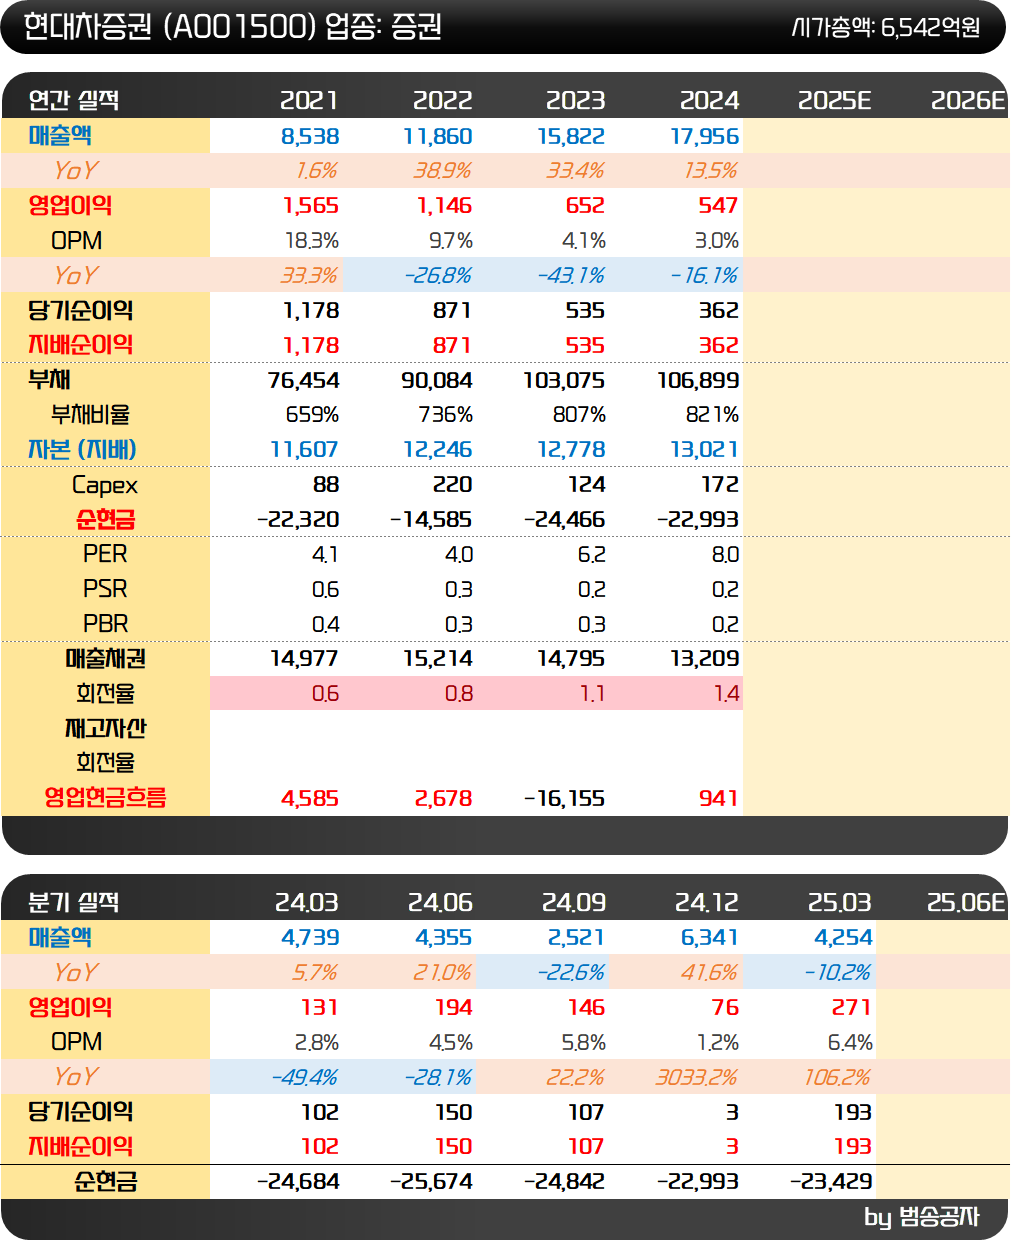
Task: Select the 부채비율 value 821%
Action: tap(713, 415)
